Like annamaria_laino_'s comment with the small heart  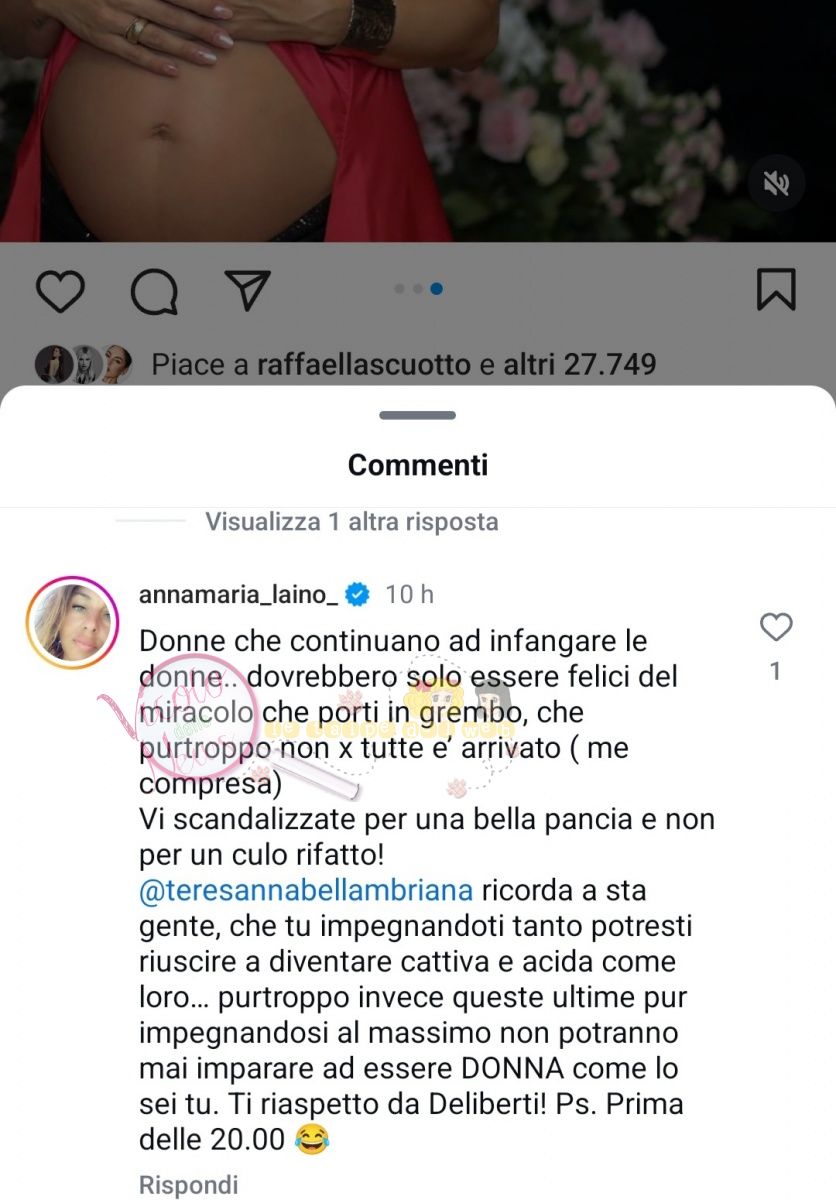tap(776, 627)
